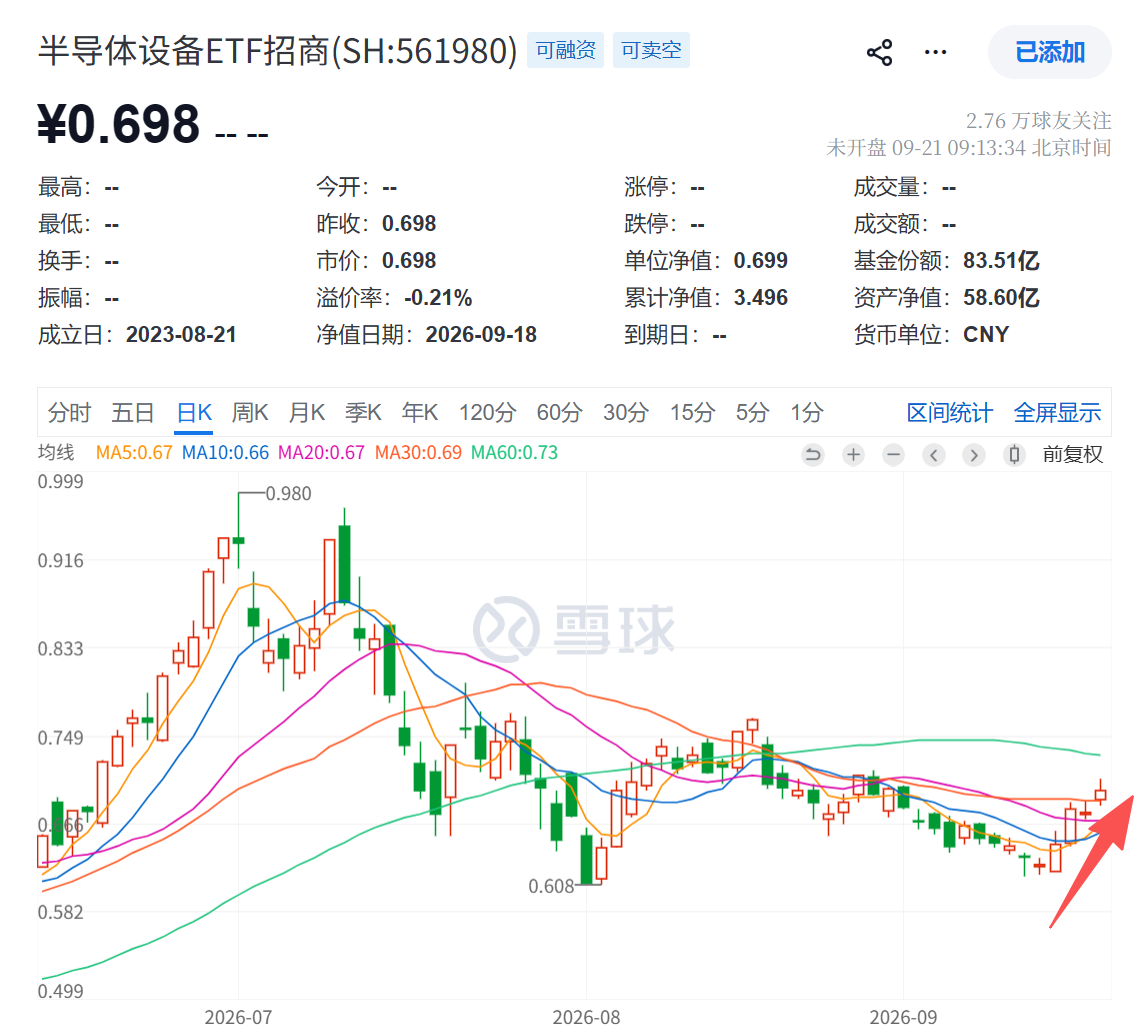Image resolution: width=1142 pixels, height=1032 pixels.
Task: Open 区间统计 range statistics
Action: point(950,413)
